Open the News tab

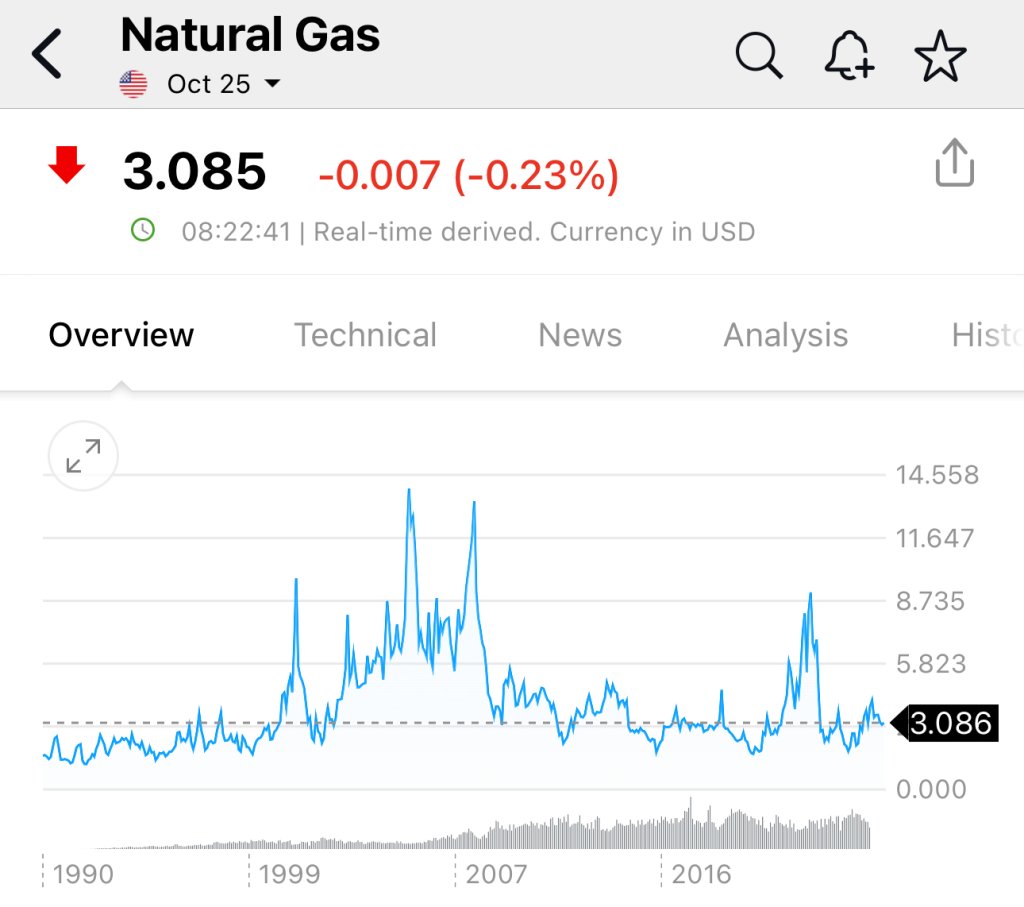[580, 335]
